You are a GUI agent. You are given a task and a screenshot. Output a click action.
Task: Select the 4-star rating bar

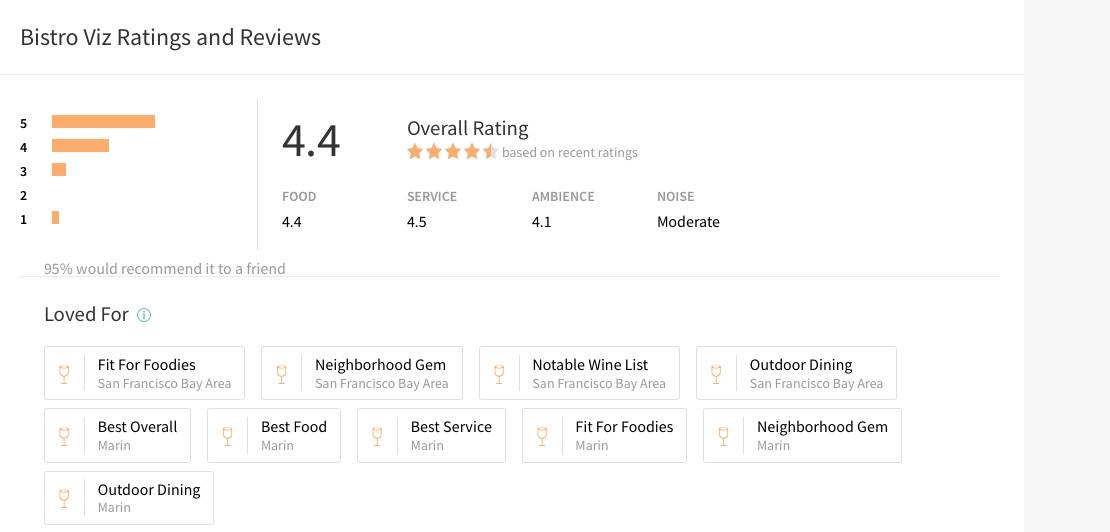click(x=80, y=146)
